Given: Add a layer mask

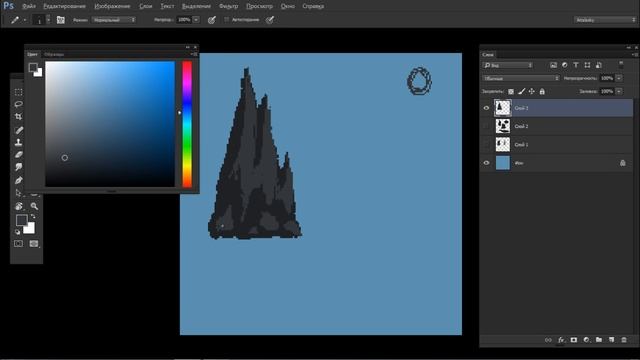Looking at the screenshot, I should (574, 340).
